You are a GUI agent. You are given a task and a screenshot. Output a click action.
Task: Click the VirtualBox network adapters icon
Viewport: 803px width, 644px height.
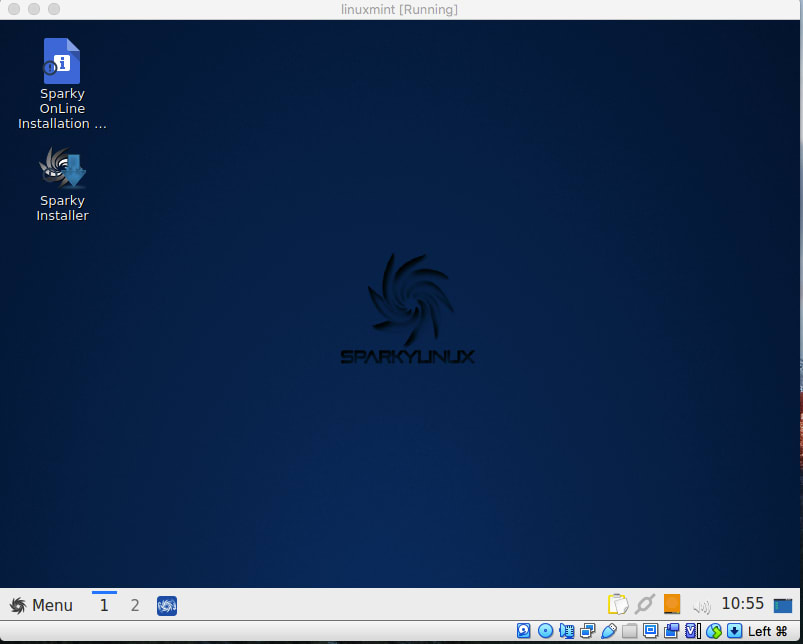587,631
